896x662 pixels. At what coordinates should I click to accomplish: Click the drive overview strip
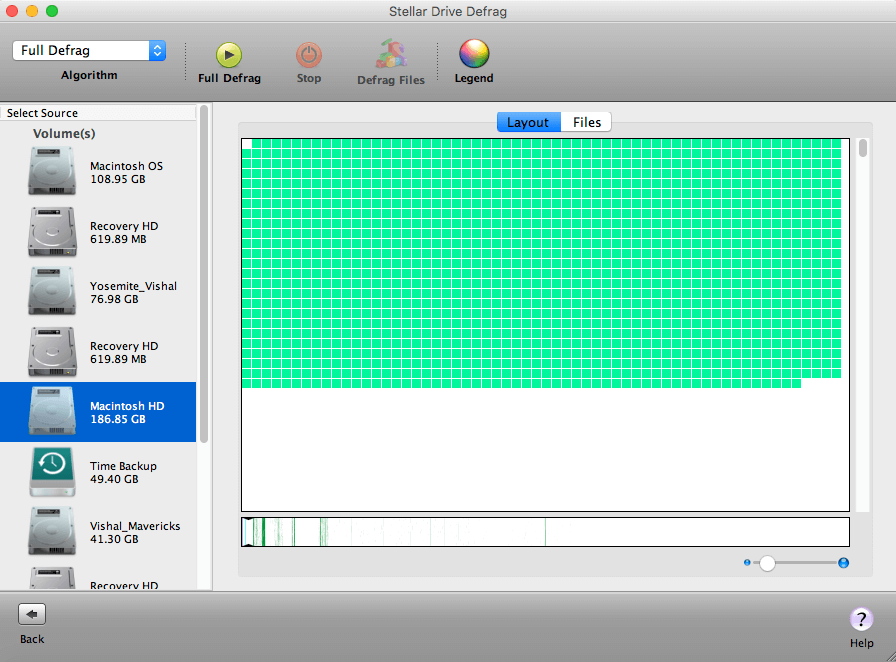coord(545,532)
